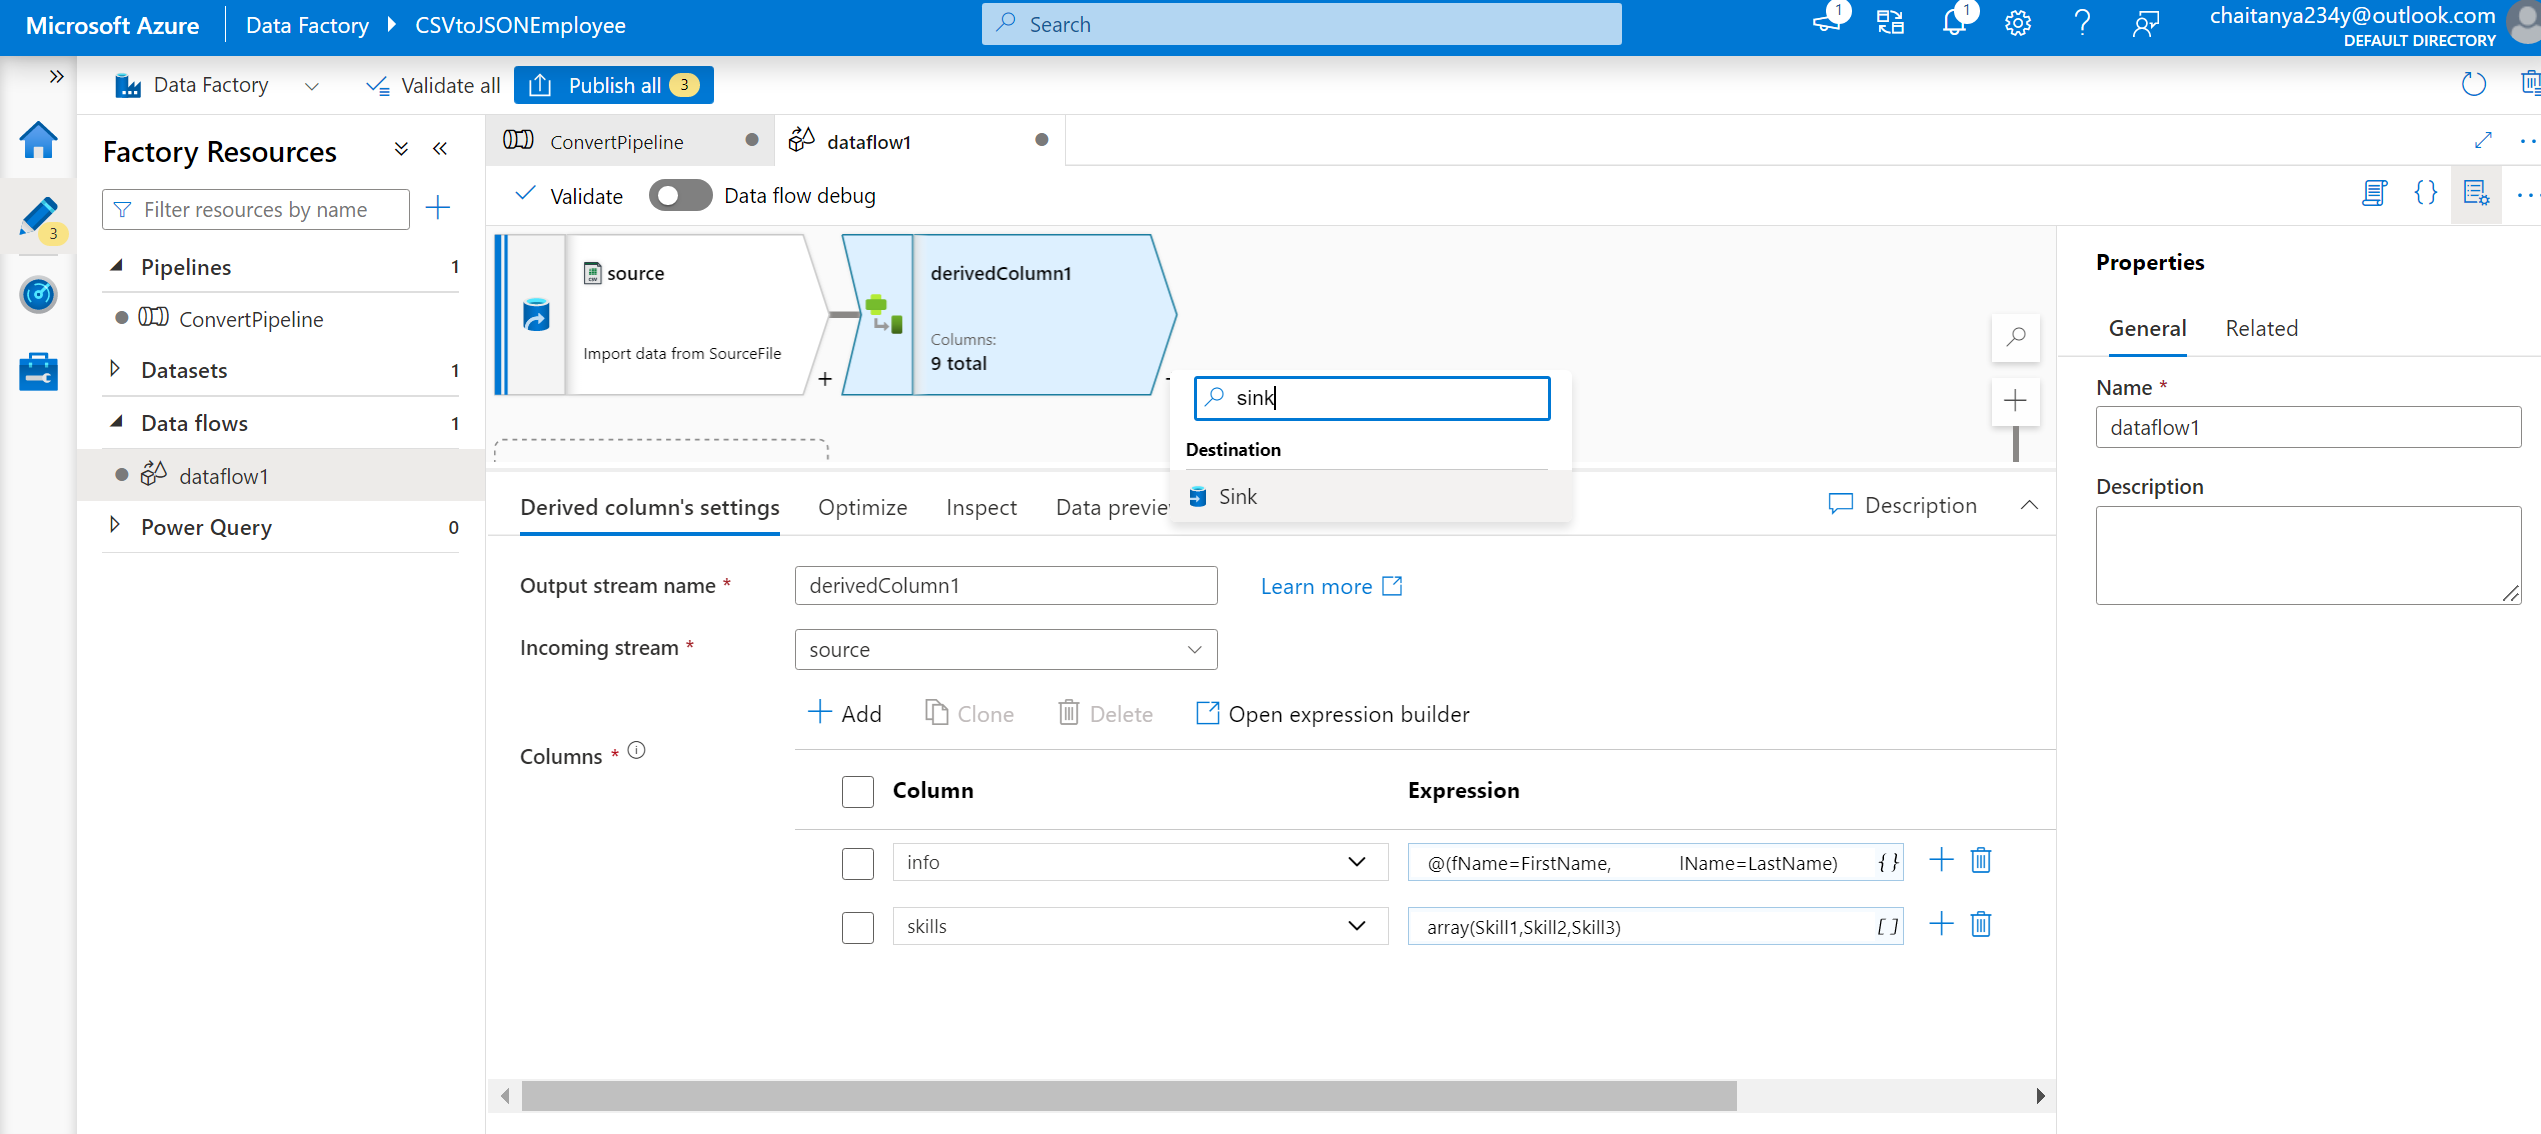Click the scroll right arrow
Viewport: 2541px width, 1134px height.
click(x=2040, y=1096)
